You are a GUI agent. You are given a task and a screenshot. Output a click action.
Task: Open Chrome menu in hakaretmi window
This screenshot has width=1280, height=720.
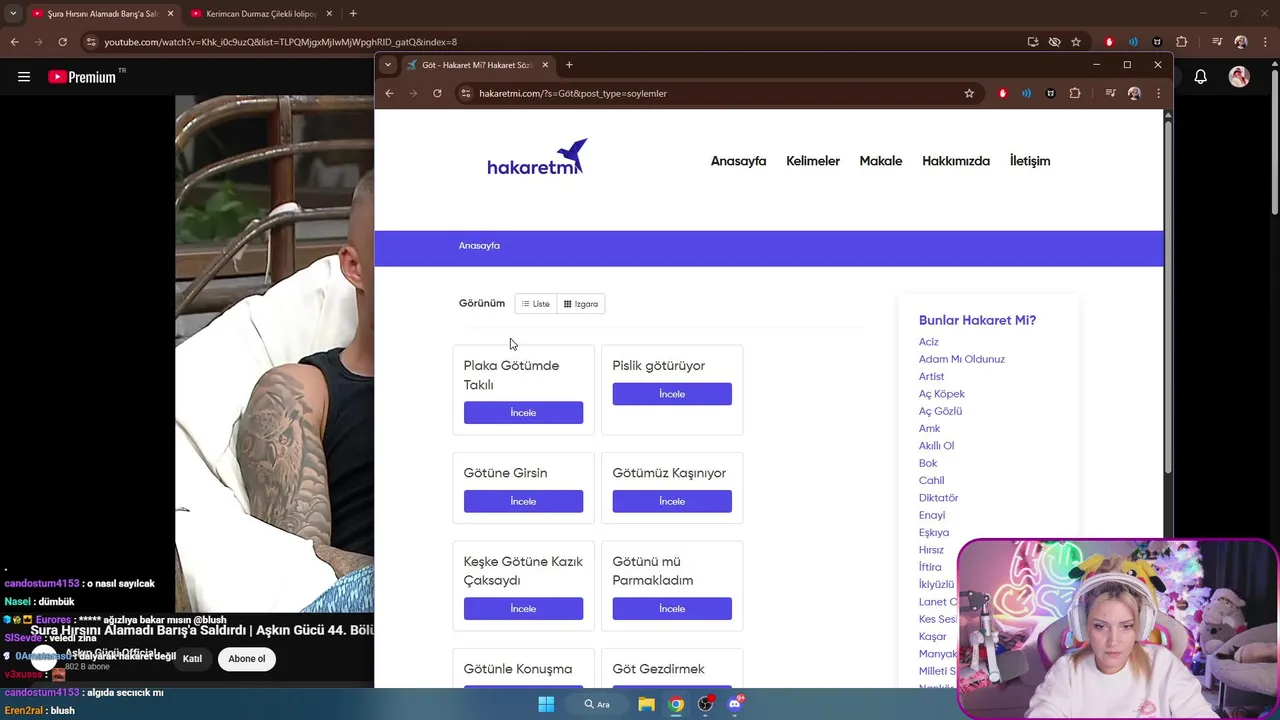click(x=1158, y=93)
